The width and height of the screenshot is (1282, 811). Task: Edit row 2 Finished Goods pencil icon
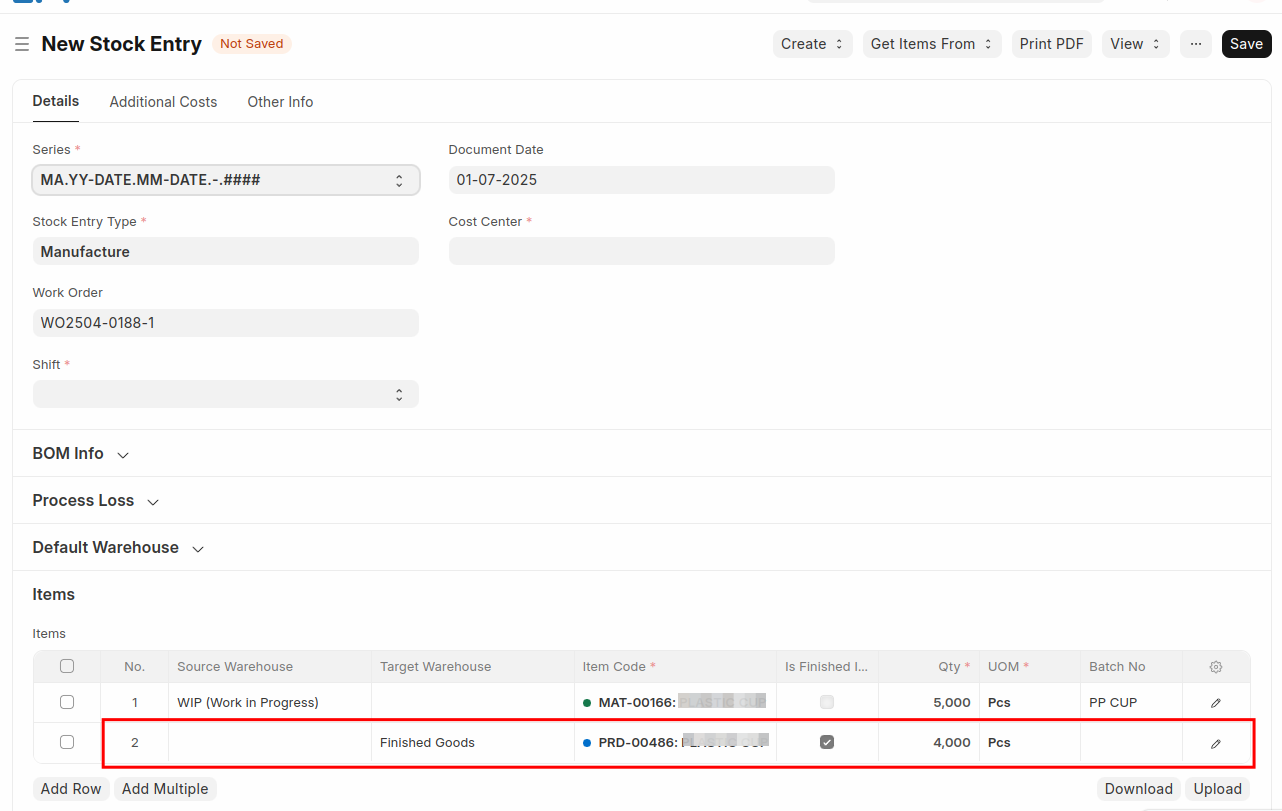coord(1216,743)
